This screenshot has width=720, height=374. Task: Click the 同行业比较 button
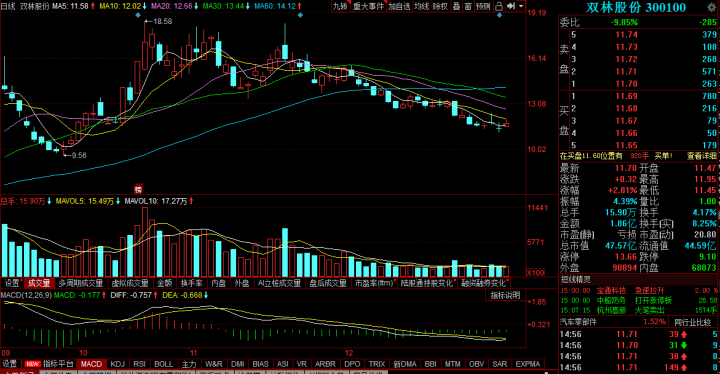coord(692,322)
